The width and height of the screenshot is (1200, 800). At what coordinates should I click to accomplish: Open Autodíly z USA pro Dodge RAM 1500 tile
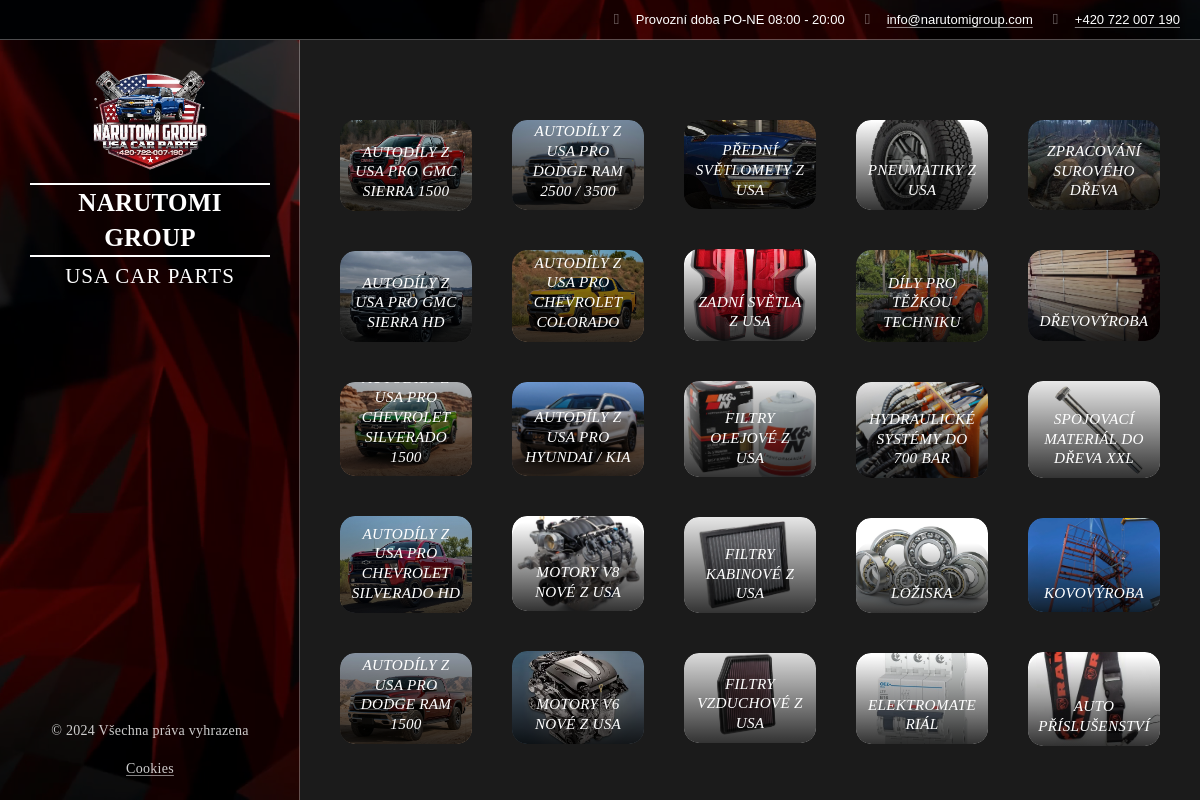[x=406, y=698]
